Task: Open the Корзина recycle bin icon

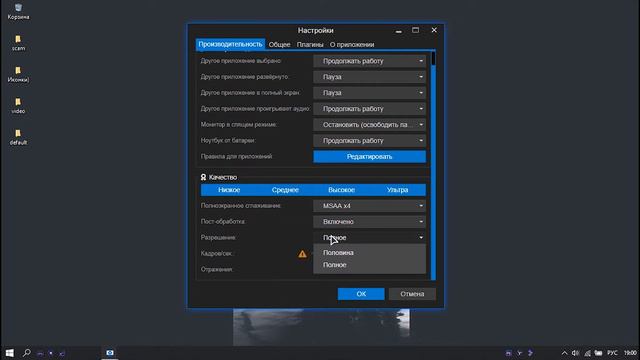Action: (x=18, y=11)
